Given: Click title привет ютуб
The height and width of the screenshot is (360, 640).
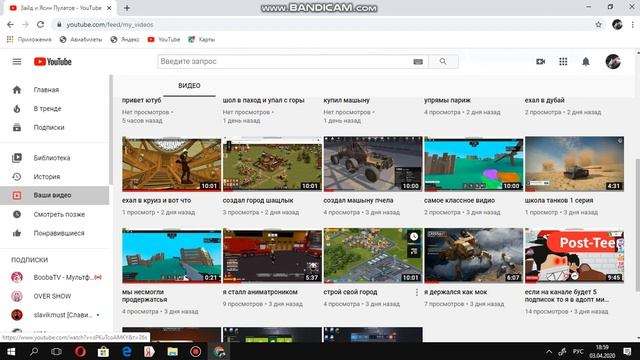Looking at the screenshot, I should 142,100.
